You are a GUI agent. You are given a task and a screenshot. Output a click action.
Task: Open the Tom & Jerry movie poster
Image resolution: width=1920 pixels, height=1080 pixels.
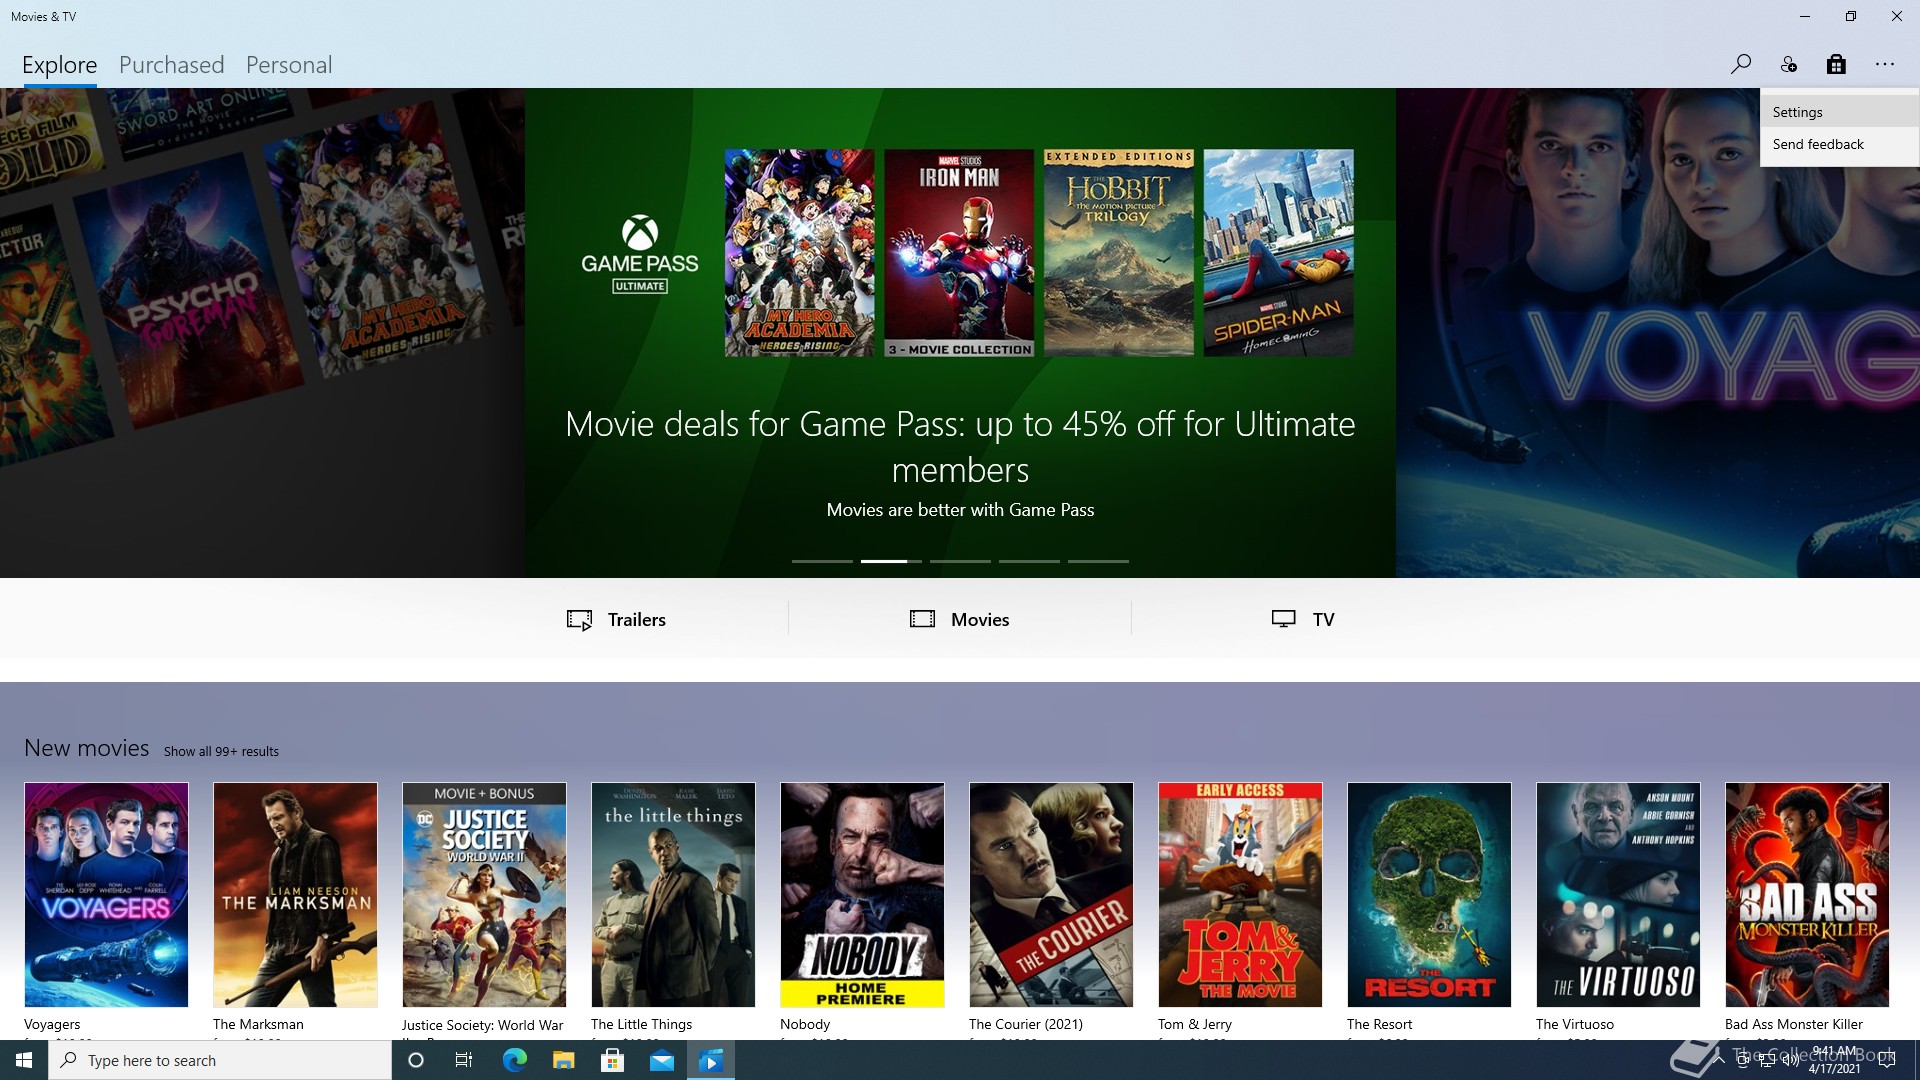(x=1240, y=895)
